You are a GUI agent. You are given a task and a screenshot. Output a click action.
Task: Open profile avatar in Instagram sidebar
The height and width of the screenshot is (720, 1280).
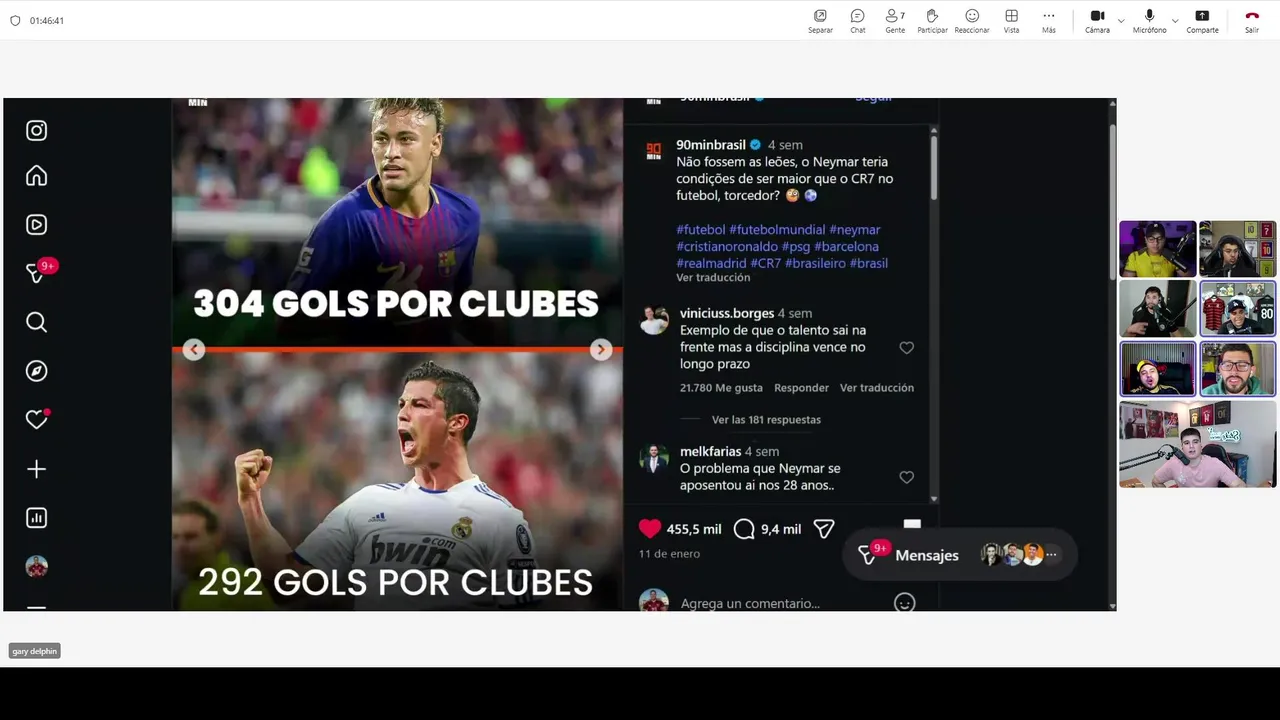(36, 567)
